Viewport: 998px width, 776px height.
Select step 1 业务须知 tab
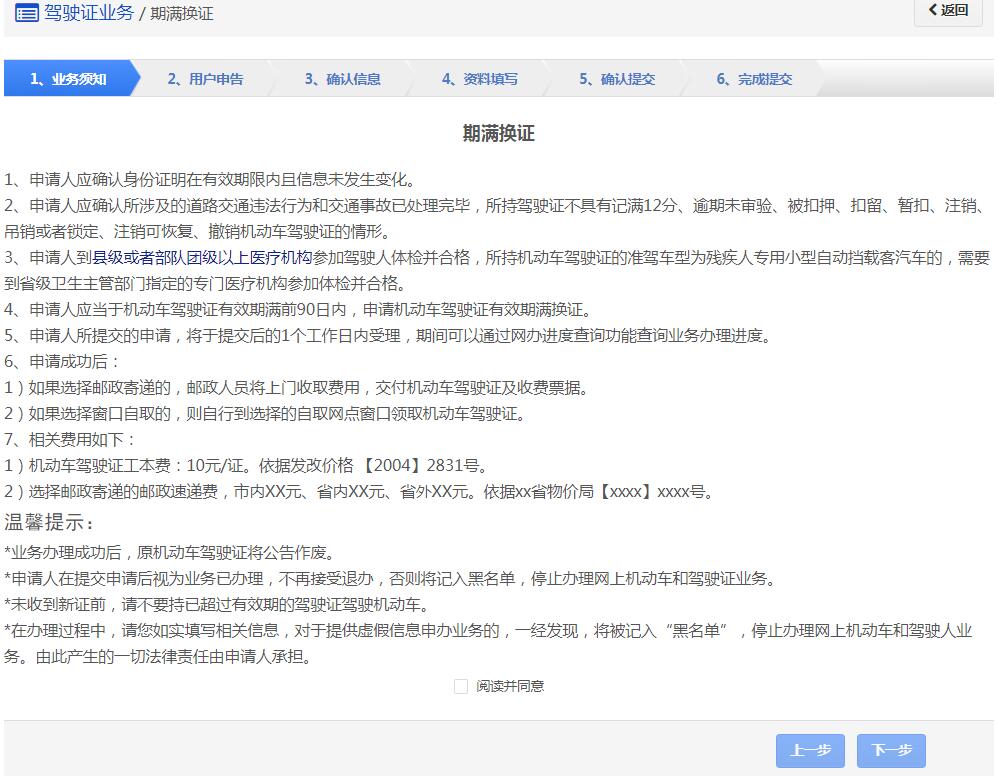pos(67,78)
